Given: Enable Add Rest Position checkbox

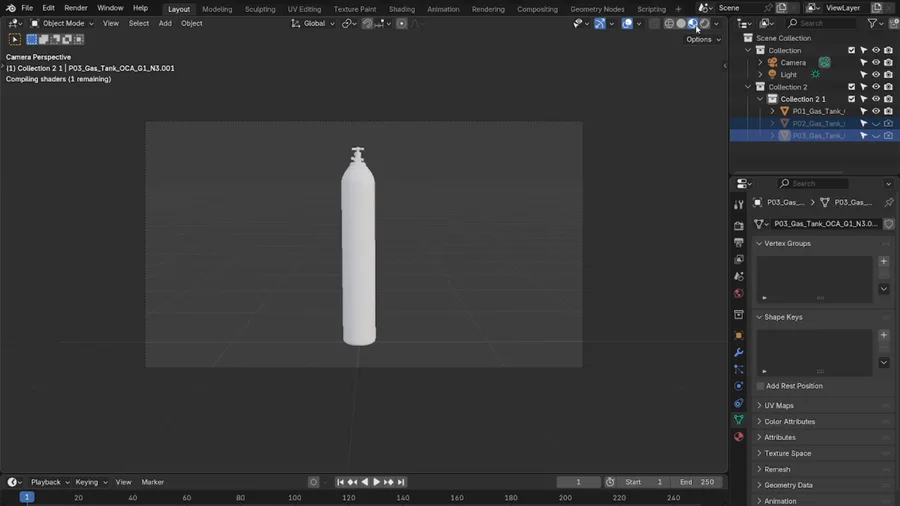Looking at the screenshot, I should (760, 386).
